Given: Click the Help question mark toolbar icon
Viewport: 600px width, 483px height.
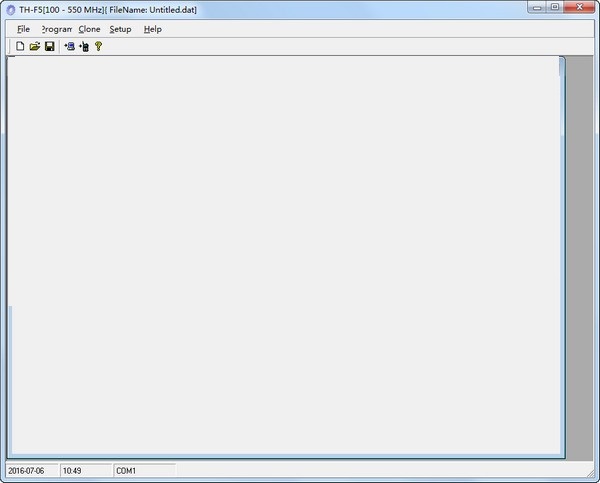Looking at the screenshot, I should 98,46.
